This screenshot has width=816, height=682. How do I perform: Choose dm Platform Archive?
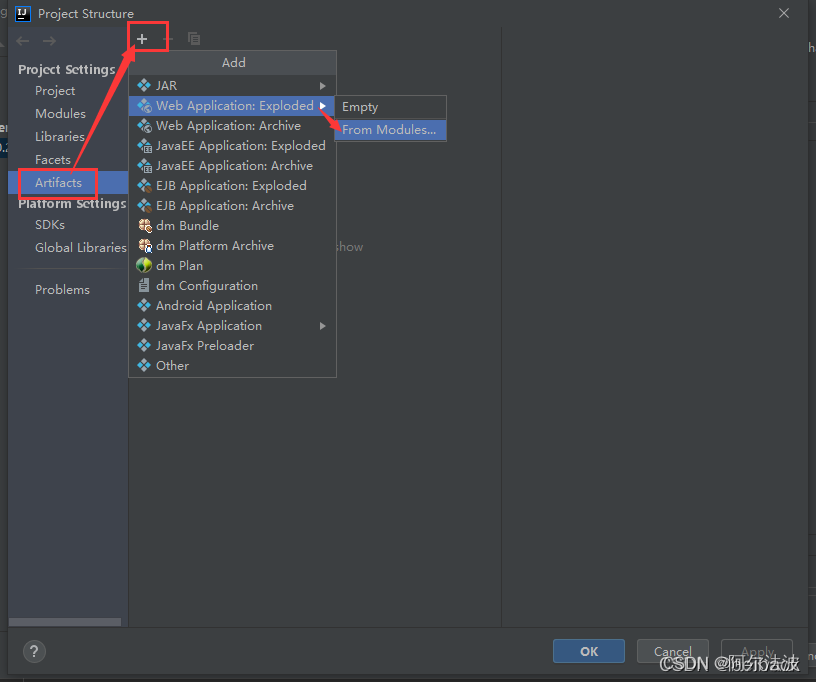click(232, 246)
